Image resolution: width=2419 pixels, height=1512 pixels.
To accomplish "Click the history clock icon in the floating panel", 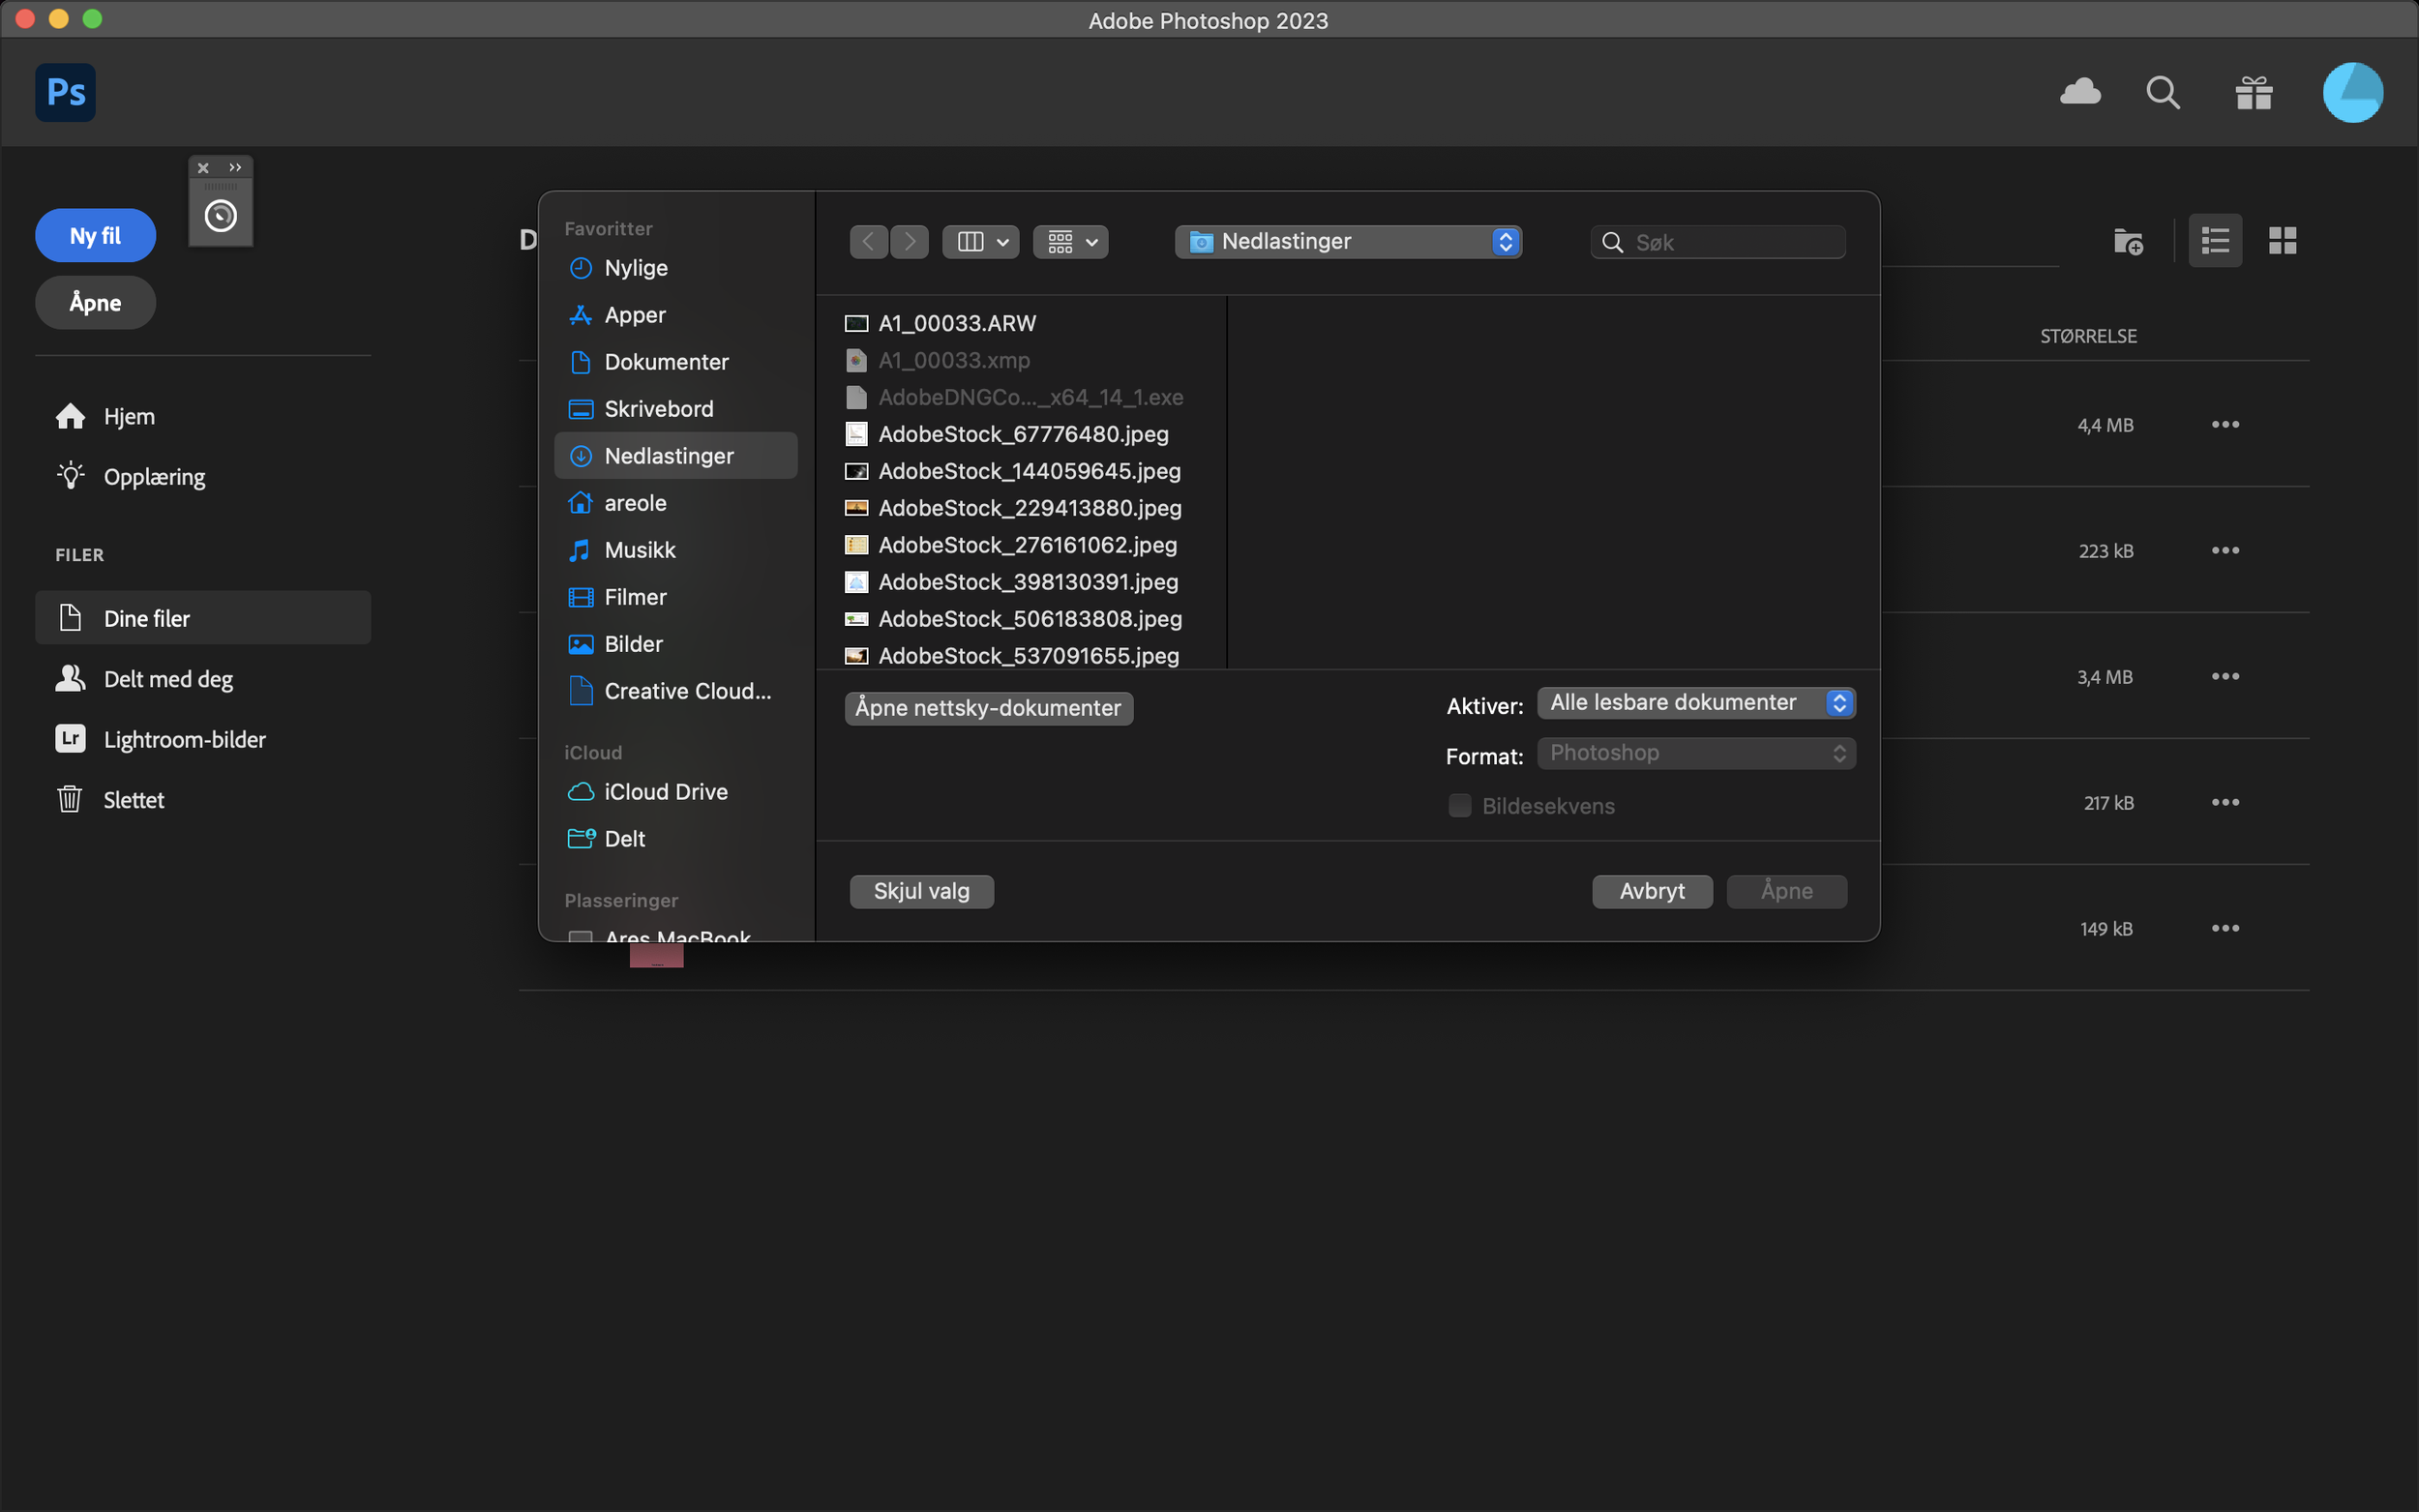I will (x=220, y=215).
